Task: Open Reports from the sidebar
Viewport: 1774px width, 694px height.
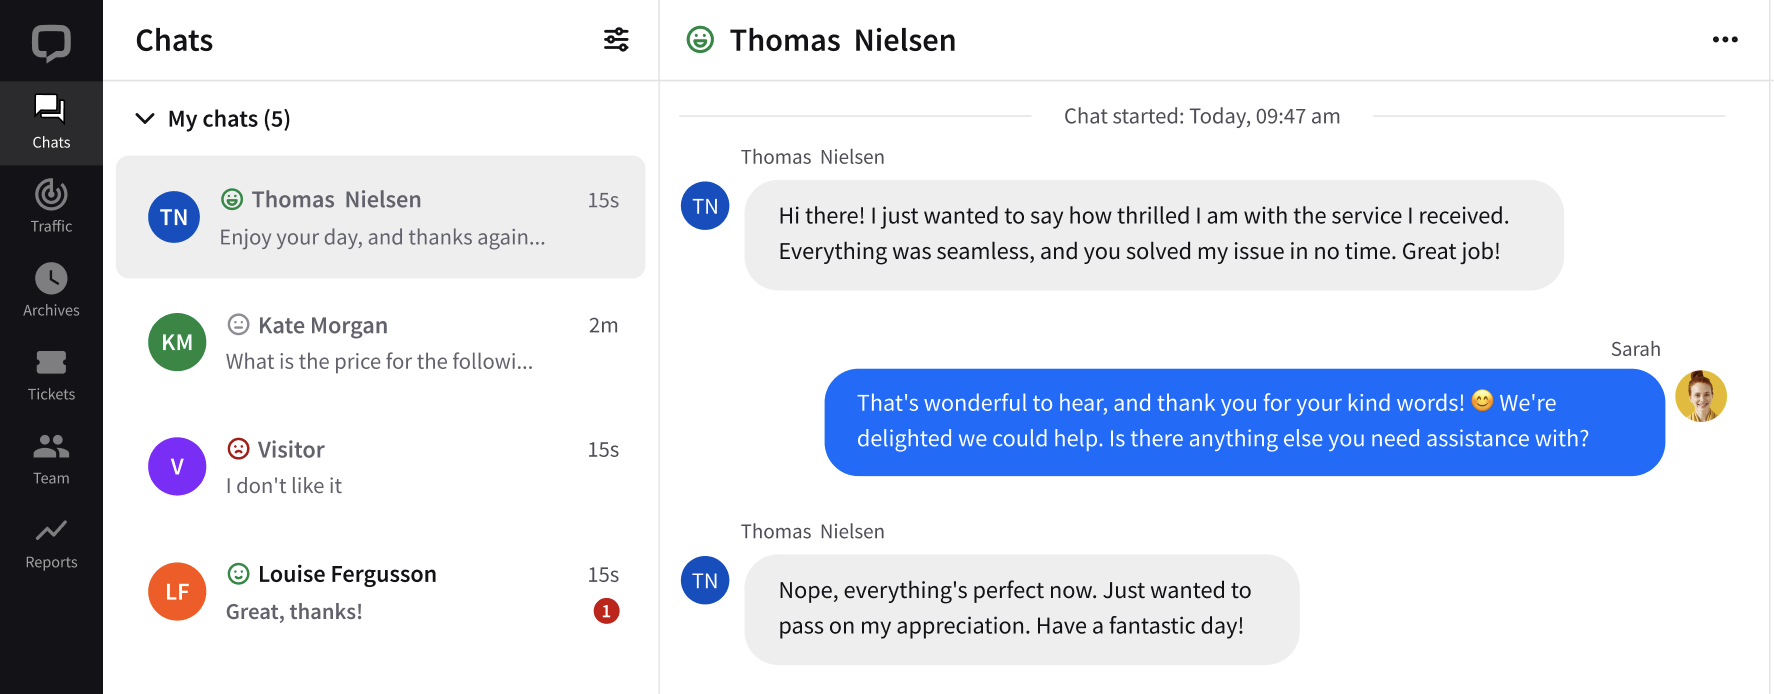Action: 51,543
